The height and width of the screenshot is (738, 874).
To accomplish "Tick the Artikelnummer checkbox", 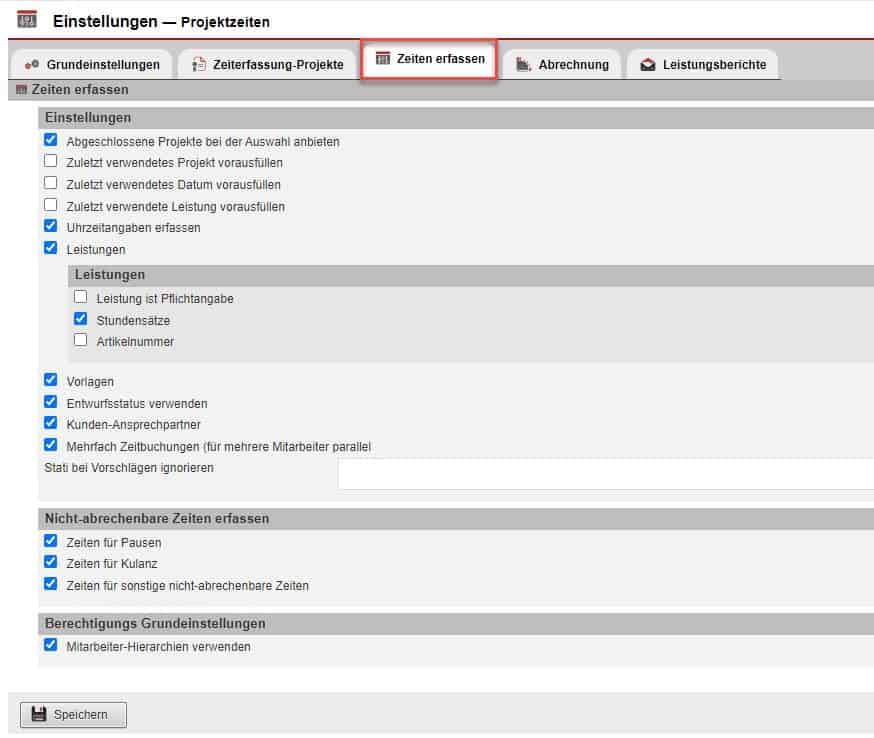I will tap(81, 341).
